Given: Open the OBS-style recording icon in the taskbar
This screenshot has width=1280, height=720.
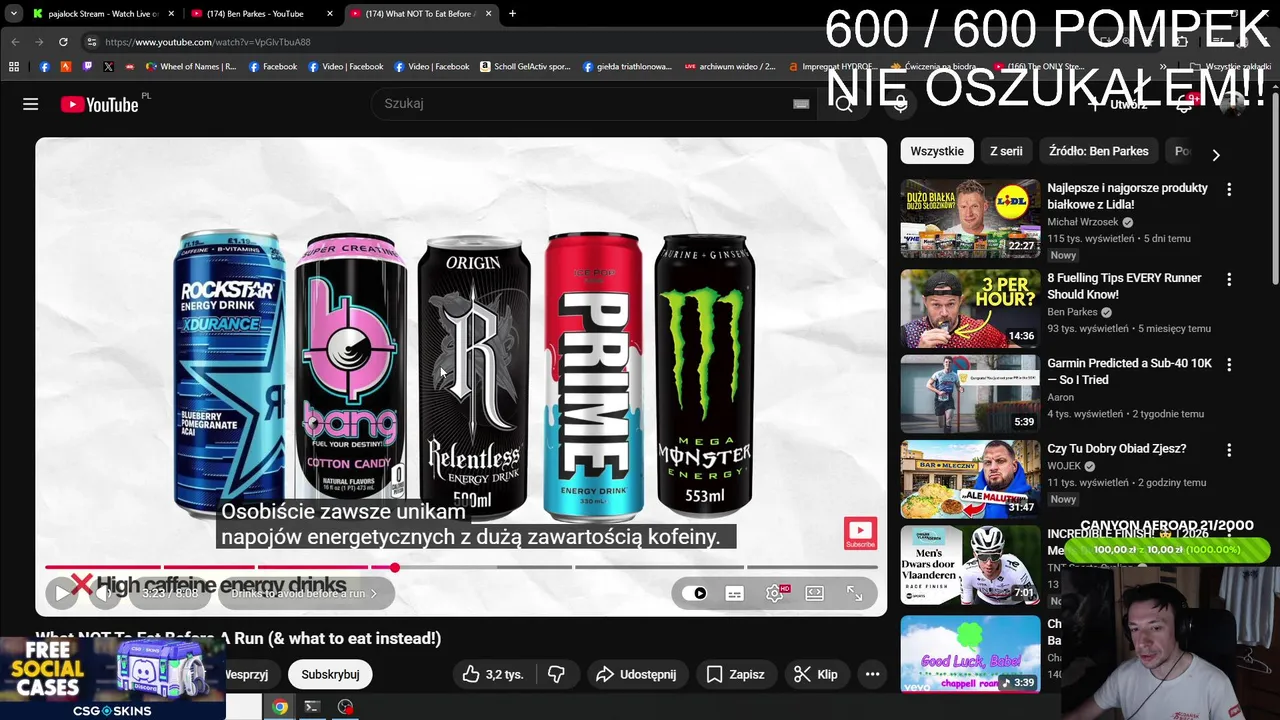Looking at the screenshot, I should click(345, 707).
